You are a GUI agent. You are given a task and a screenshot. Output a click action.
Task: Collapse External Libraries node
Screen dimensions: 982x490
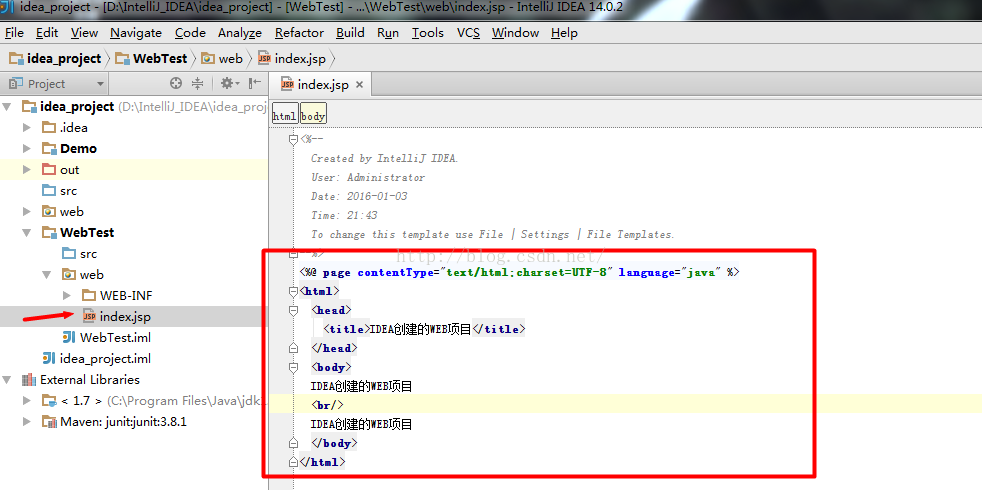click(x=8, y=380)
